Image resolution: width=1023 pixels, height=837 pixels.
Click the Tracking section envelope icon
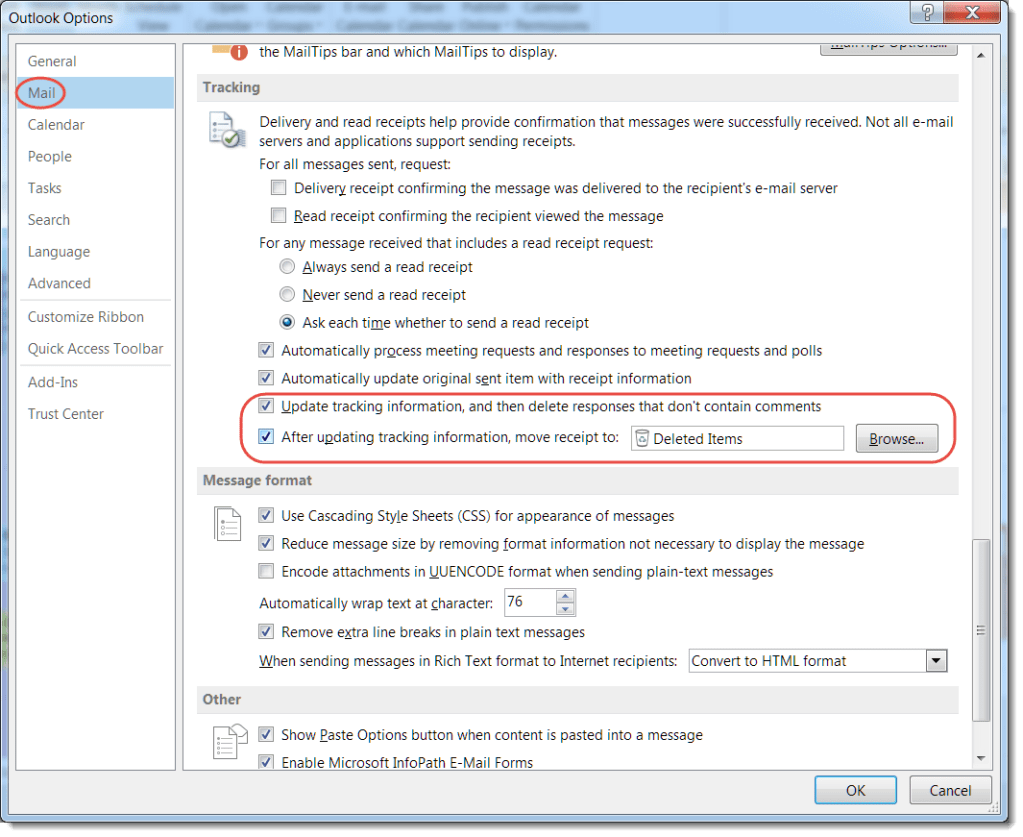[x=227, y=127]
